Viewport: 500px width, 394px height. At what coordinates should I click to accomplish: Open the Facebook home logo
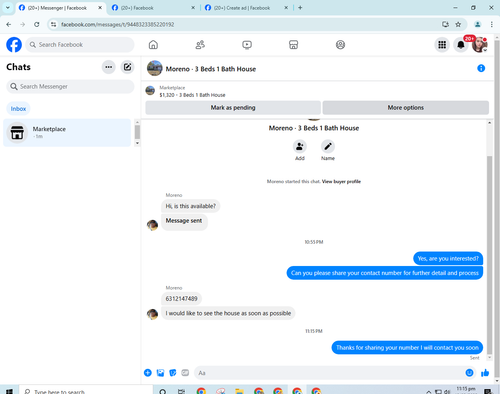[x=14, y=45]
